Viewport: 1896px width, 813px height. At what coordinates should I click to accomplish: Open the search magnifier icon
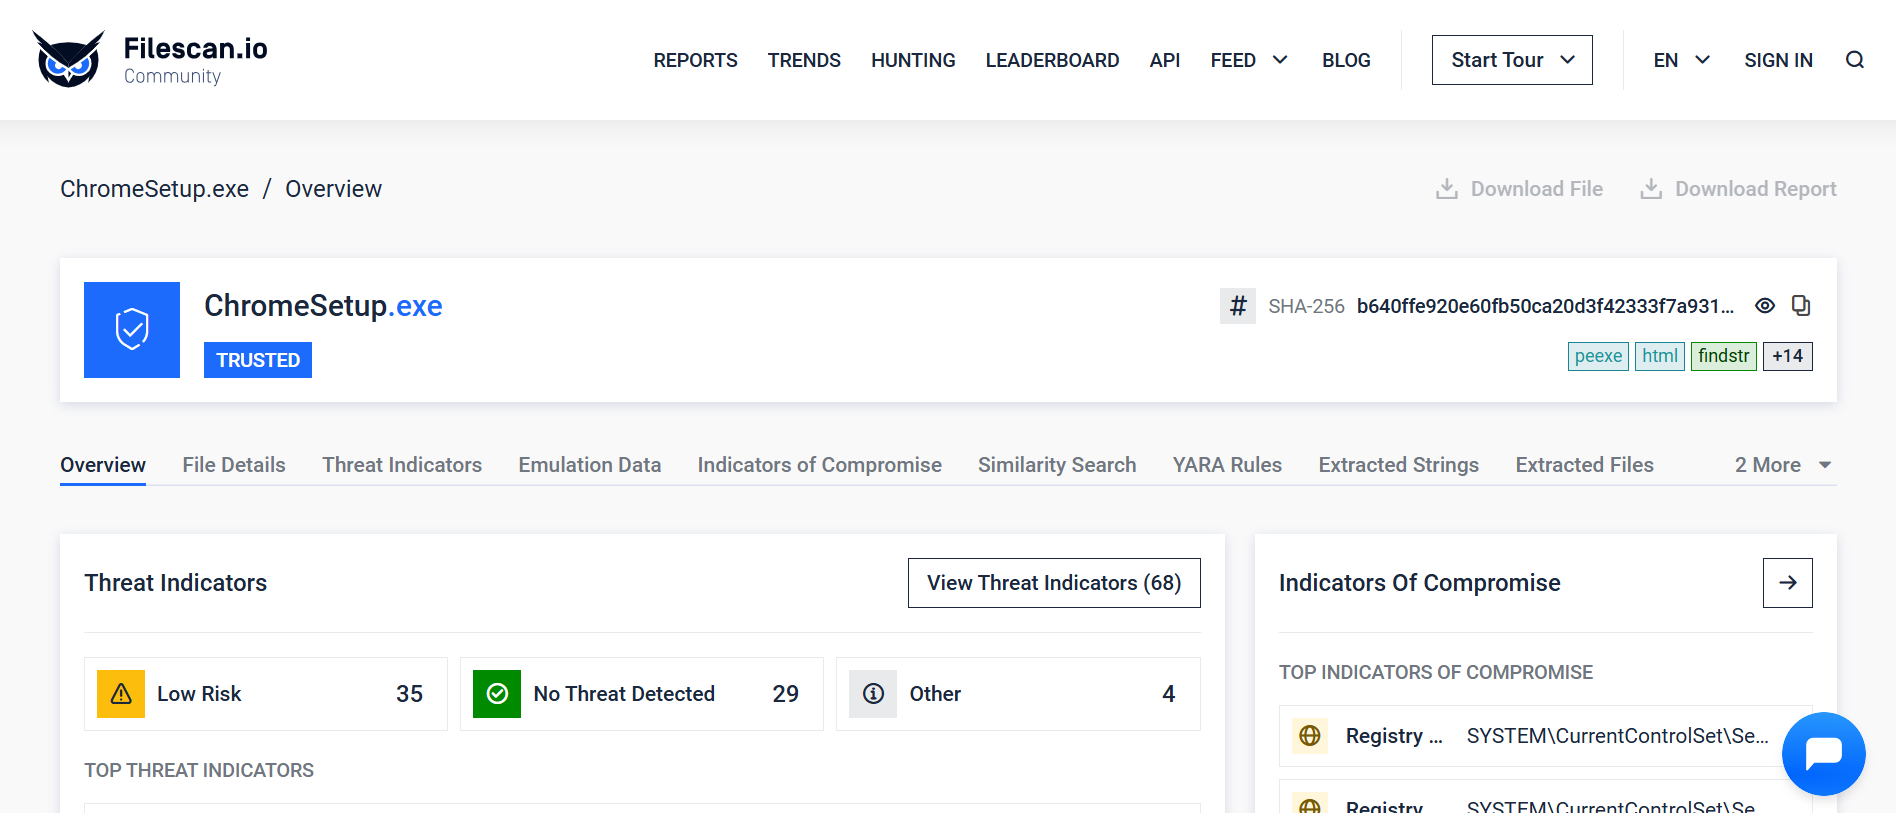pyautogui.click(x=1854, y=60)
